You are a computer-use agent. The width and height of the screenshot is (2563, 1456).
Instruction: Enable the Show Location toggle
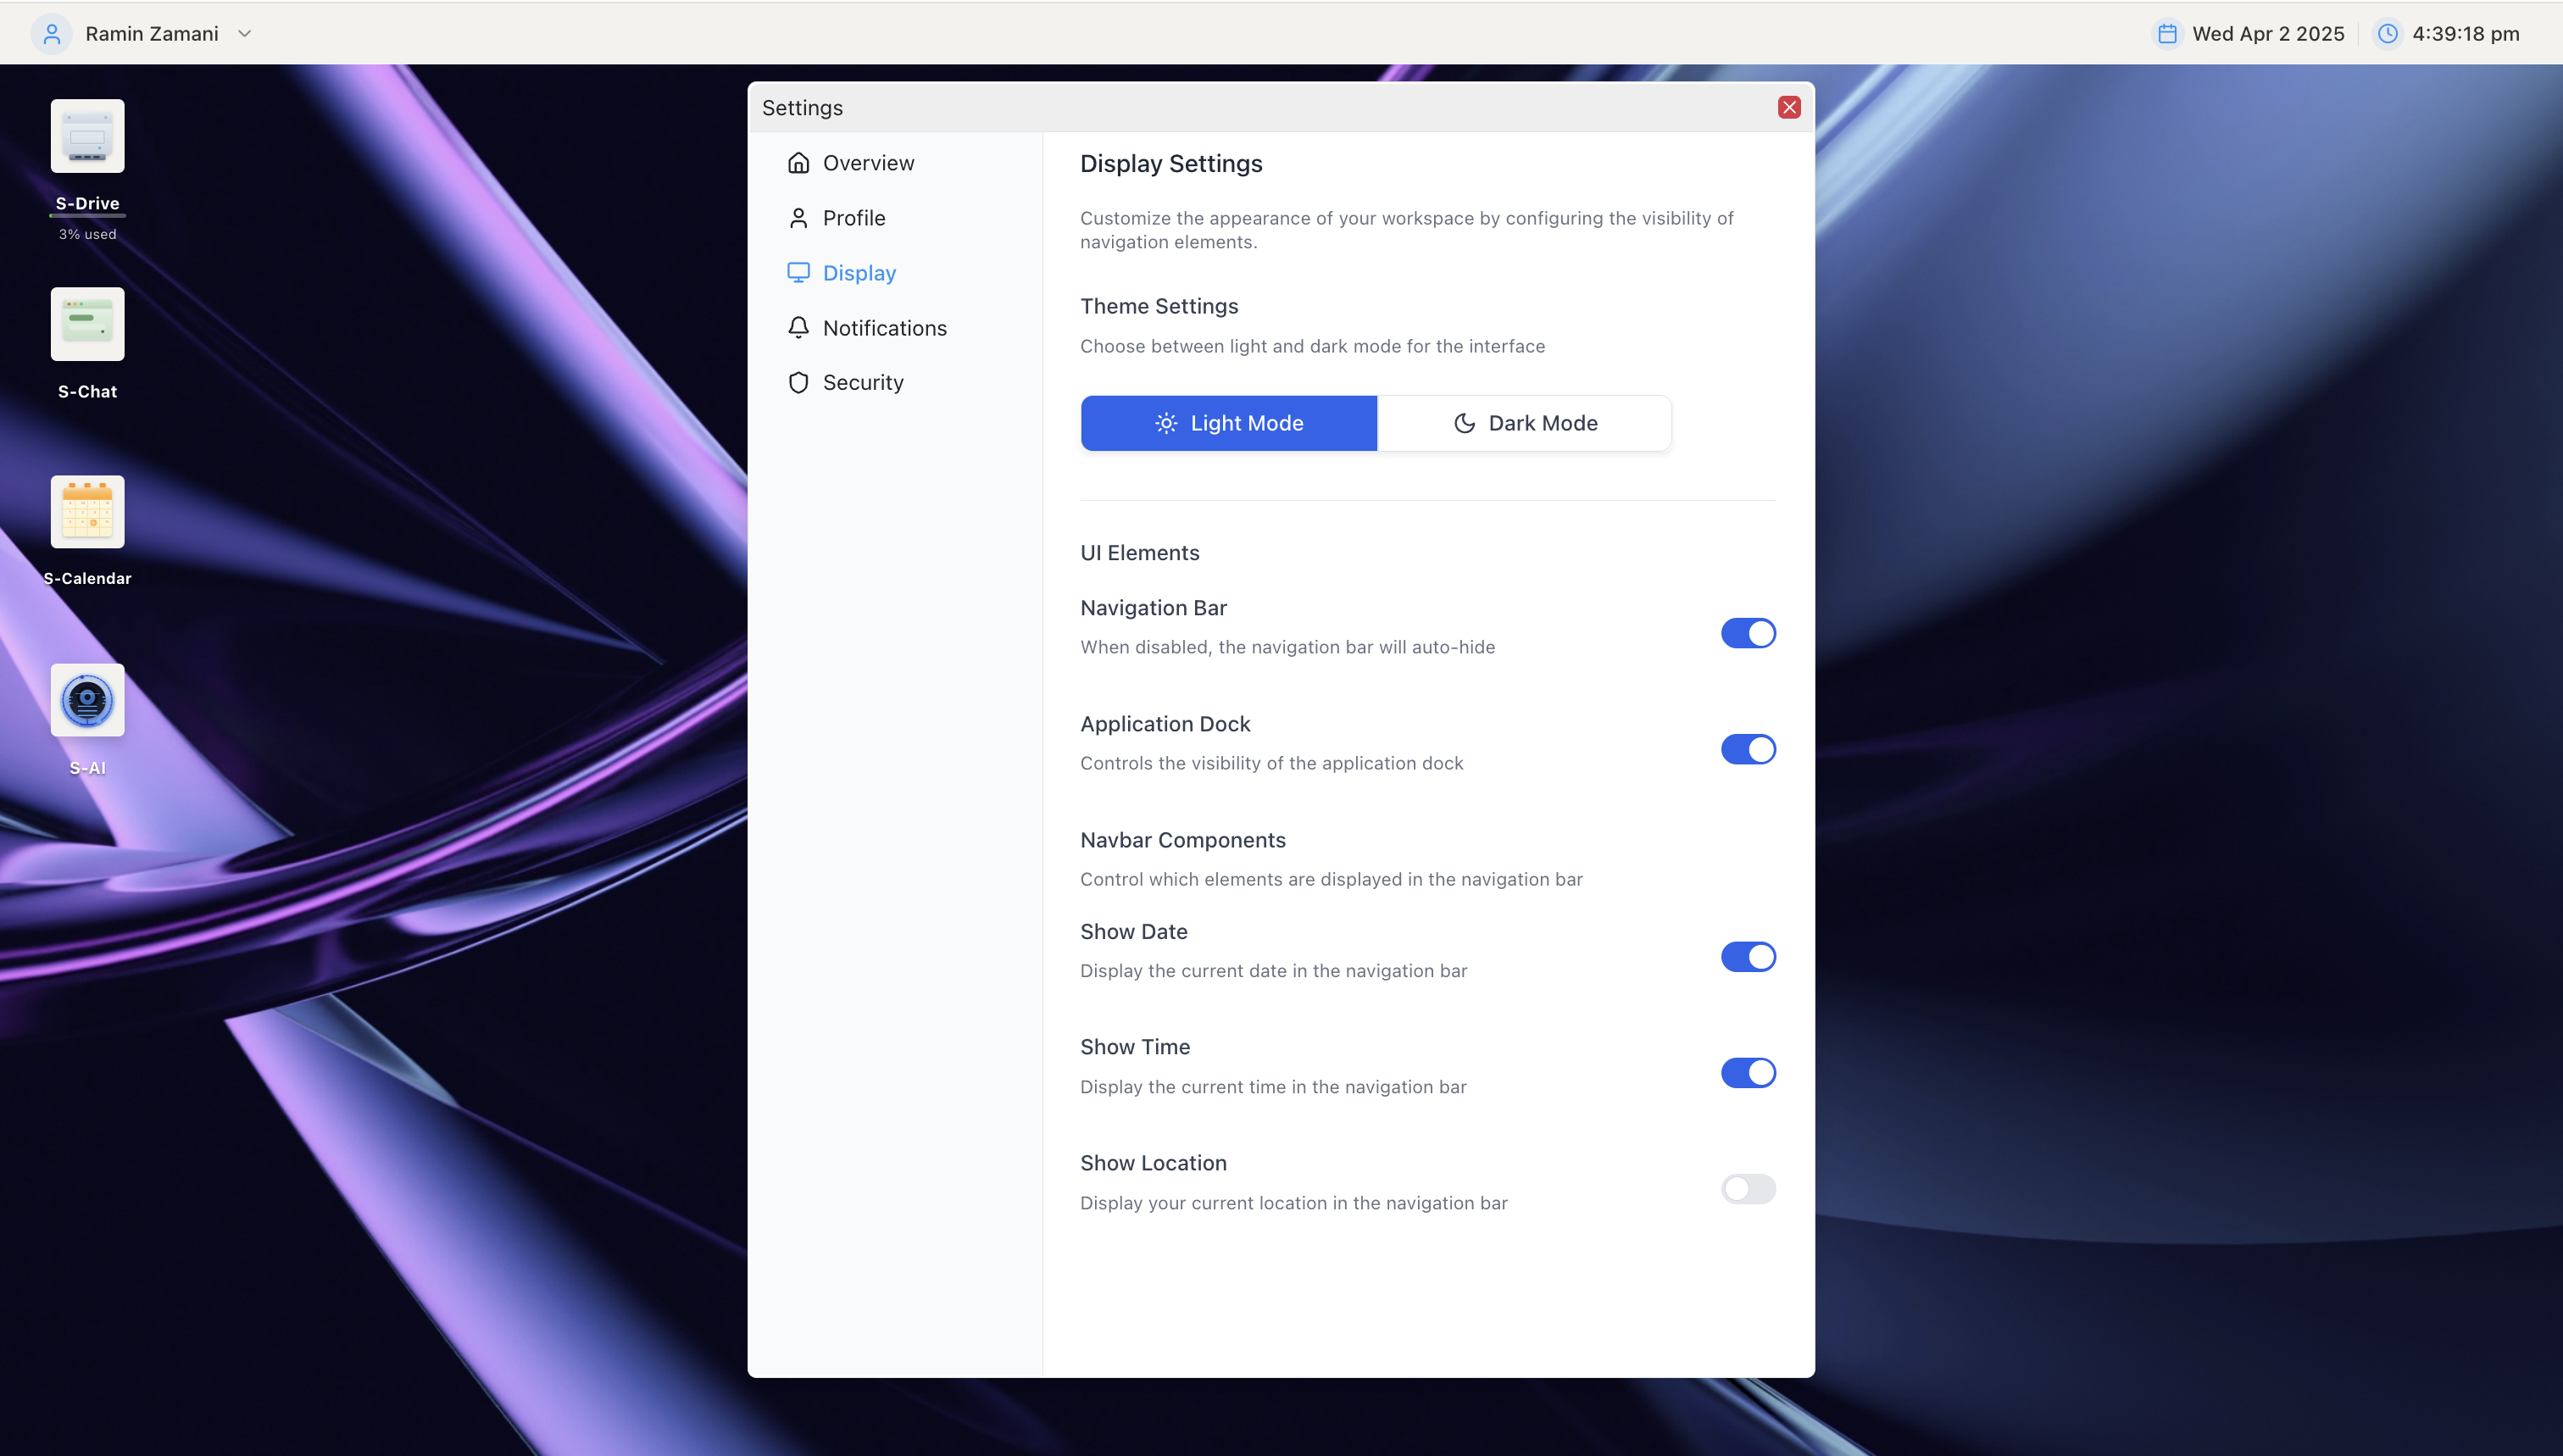[x=1747, y=1189]
